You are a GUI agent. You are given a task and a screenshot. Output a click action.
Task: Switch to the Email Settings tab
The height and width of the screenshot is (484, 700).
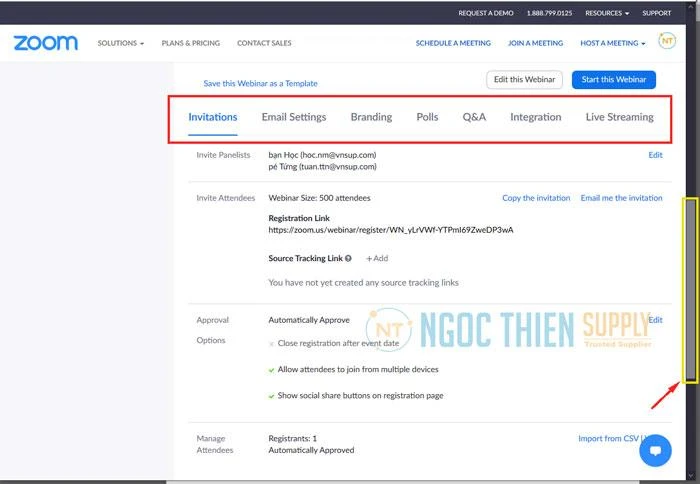click(293, 117)
